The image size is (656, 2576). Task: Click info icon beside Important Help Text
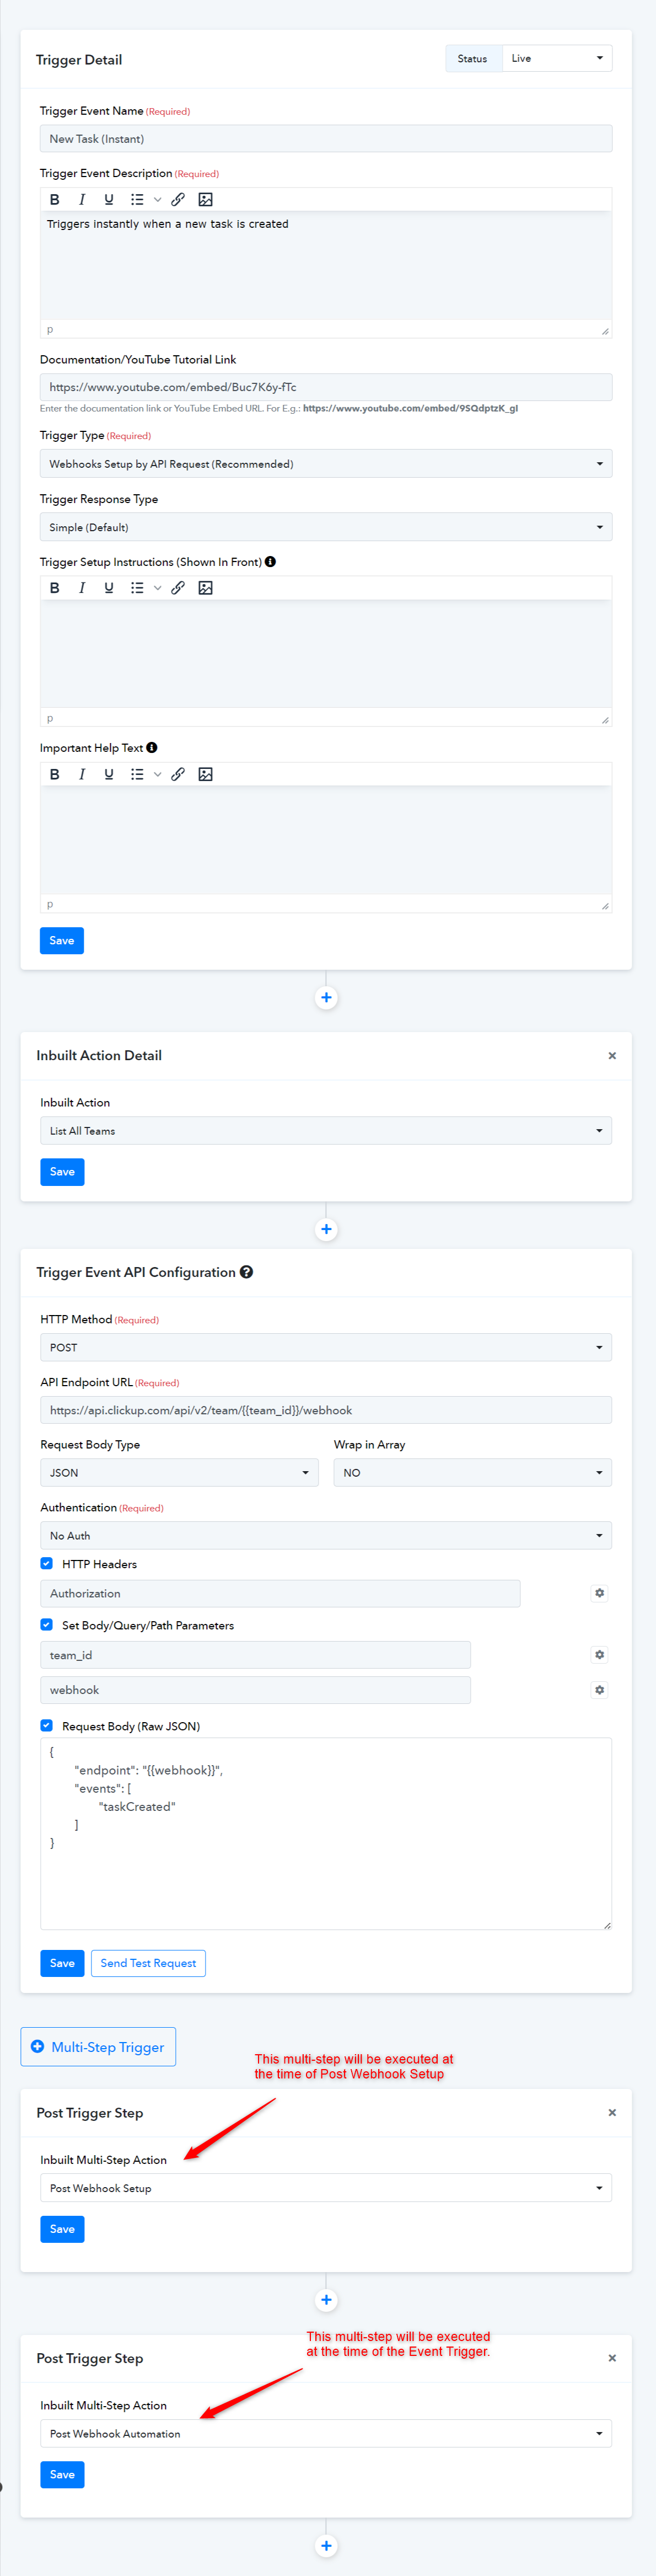(x=152, y=748)
